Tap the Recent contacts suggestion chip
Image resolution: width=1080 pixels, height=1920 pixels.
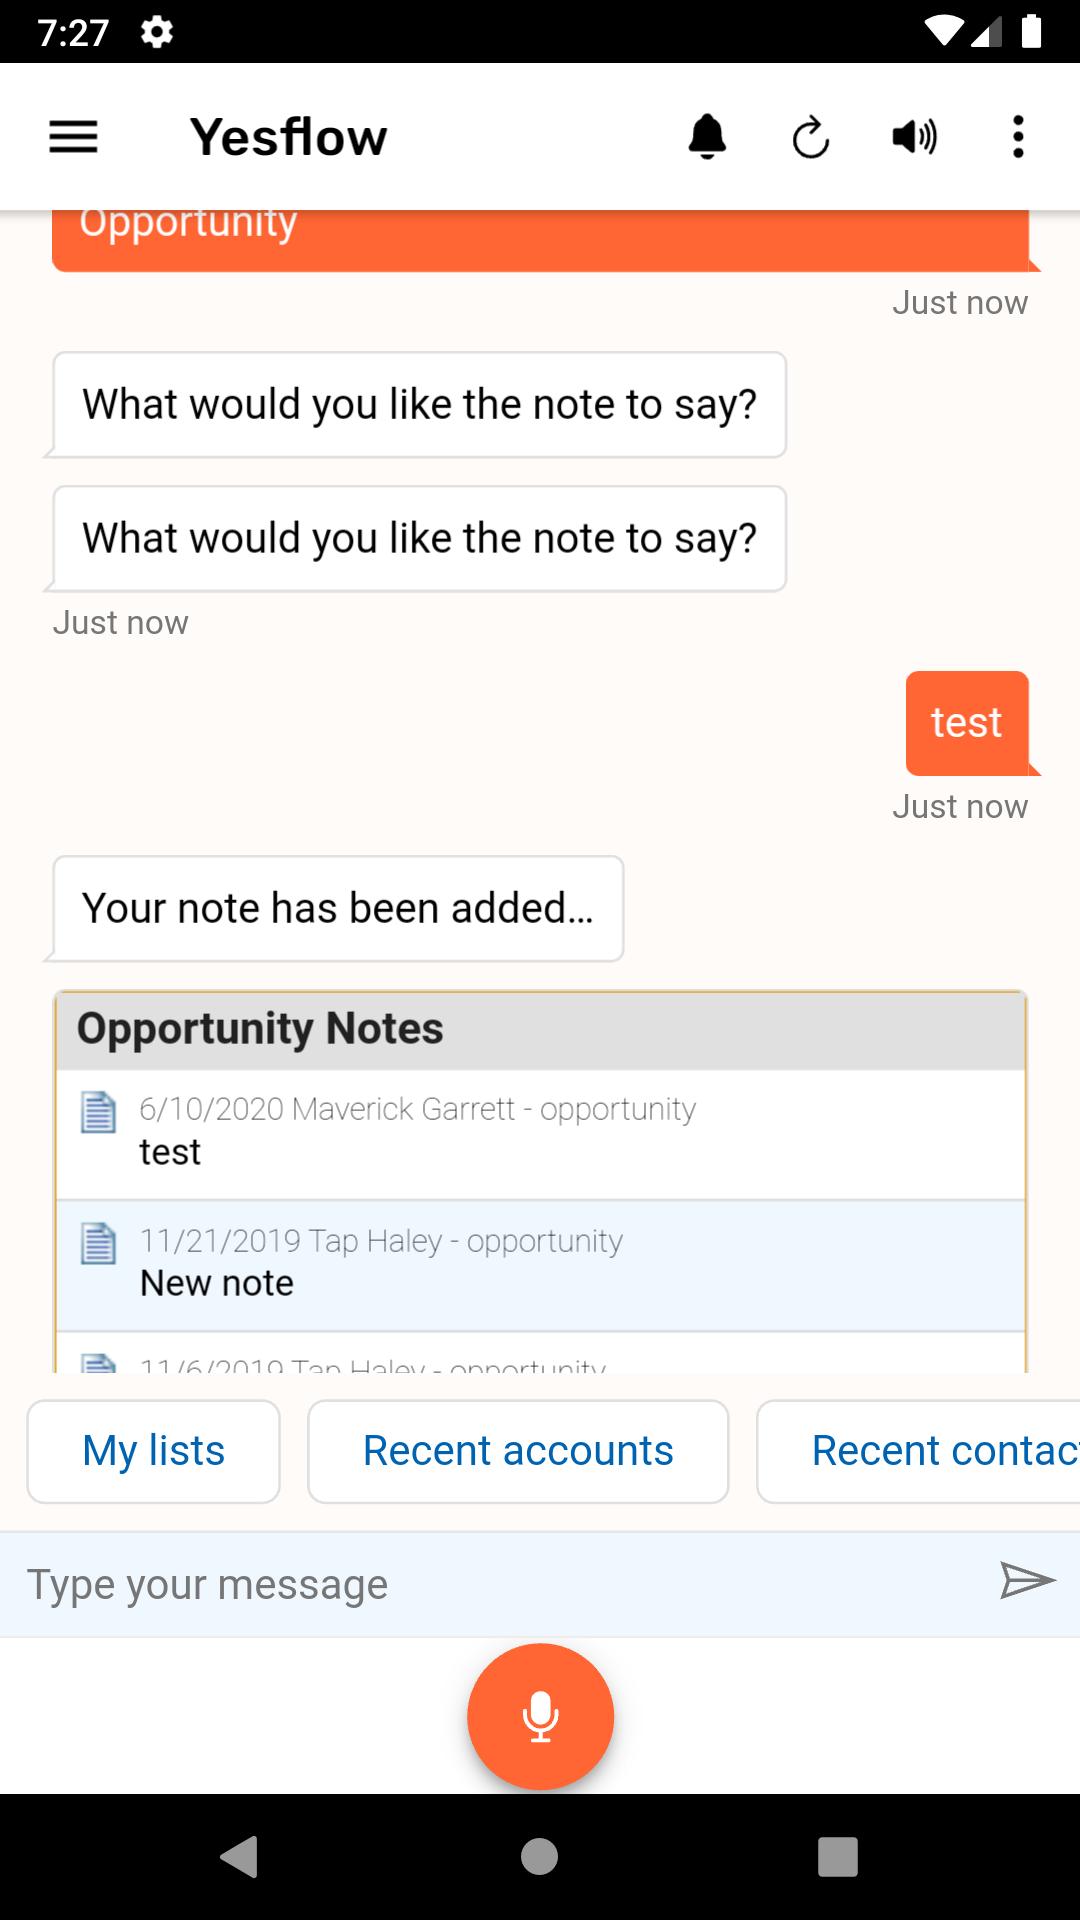pyautogui.click(x=919, y=1451)
